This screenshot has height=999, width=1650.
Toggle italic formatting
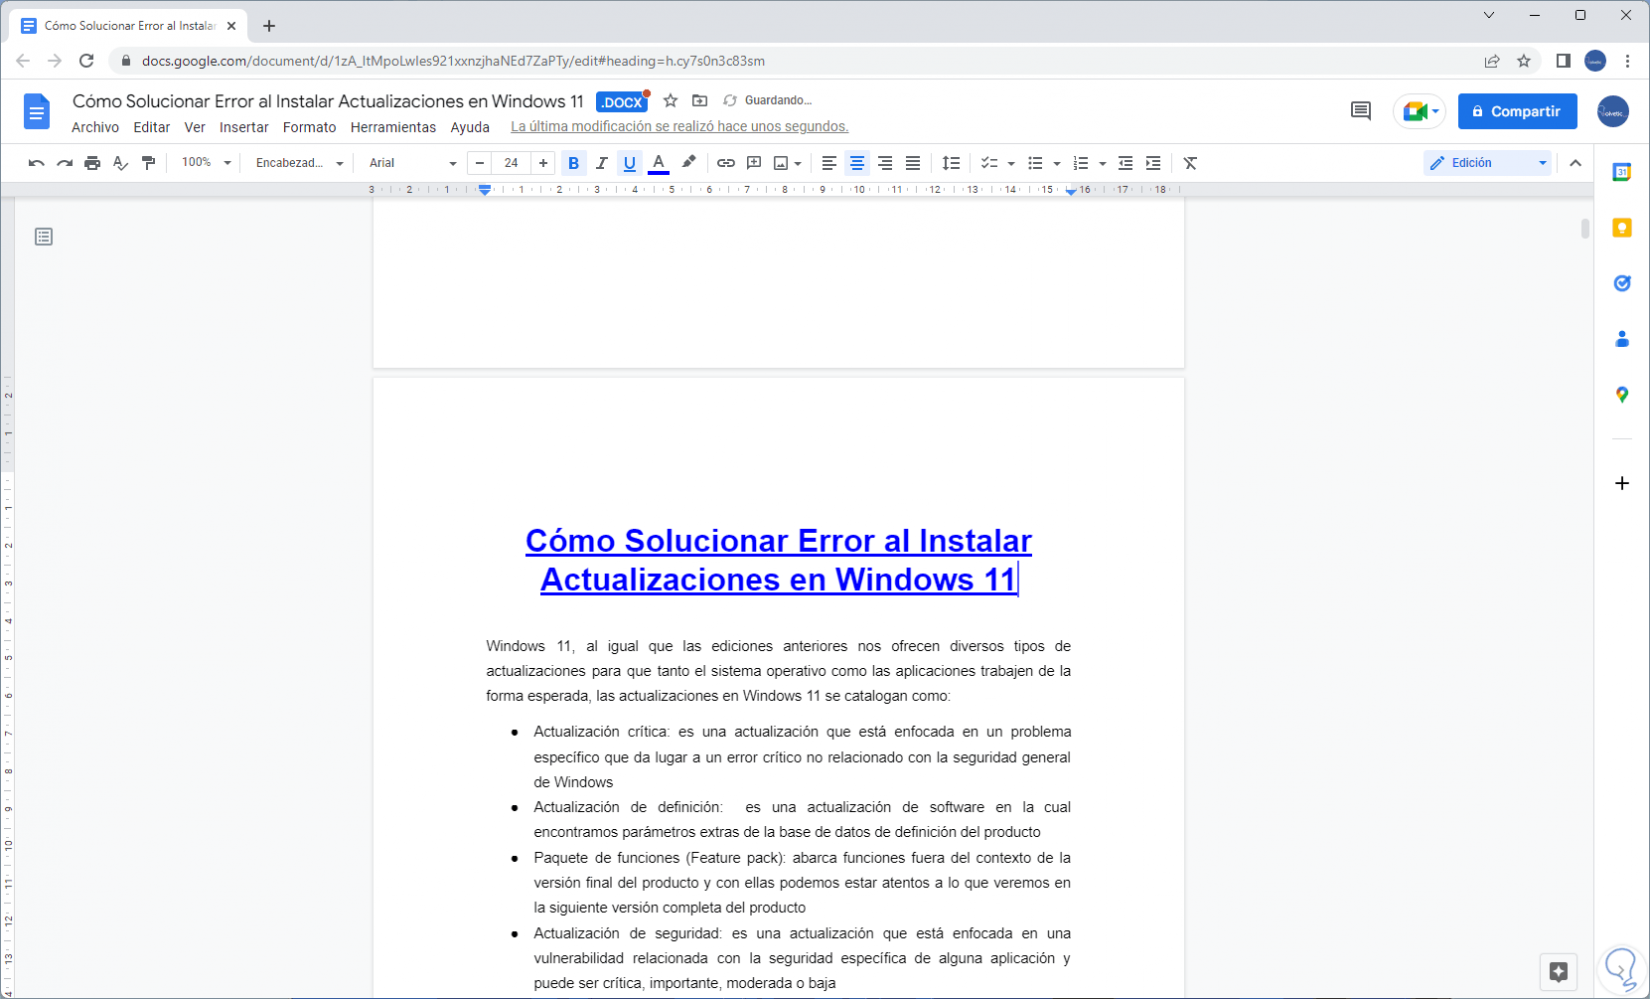pyautogui.click(x=601, y=163)
